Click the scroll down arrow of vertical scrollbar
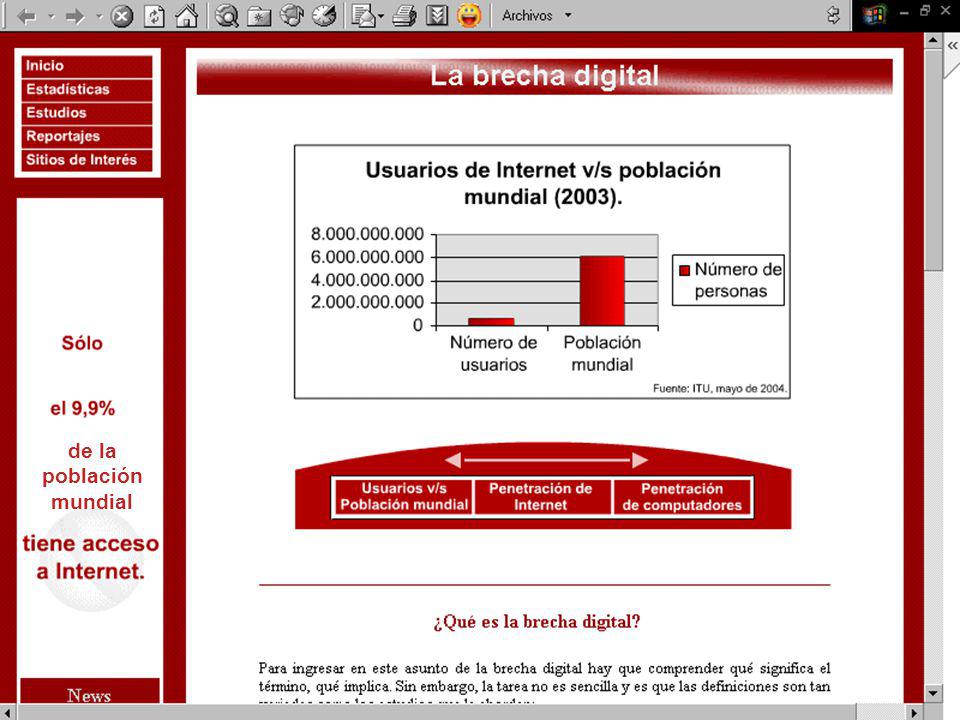Screen dimensions: 960x720 933,694
